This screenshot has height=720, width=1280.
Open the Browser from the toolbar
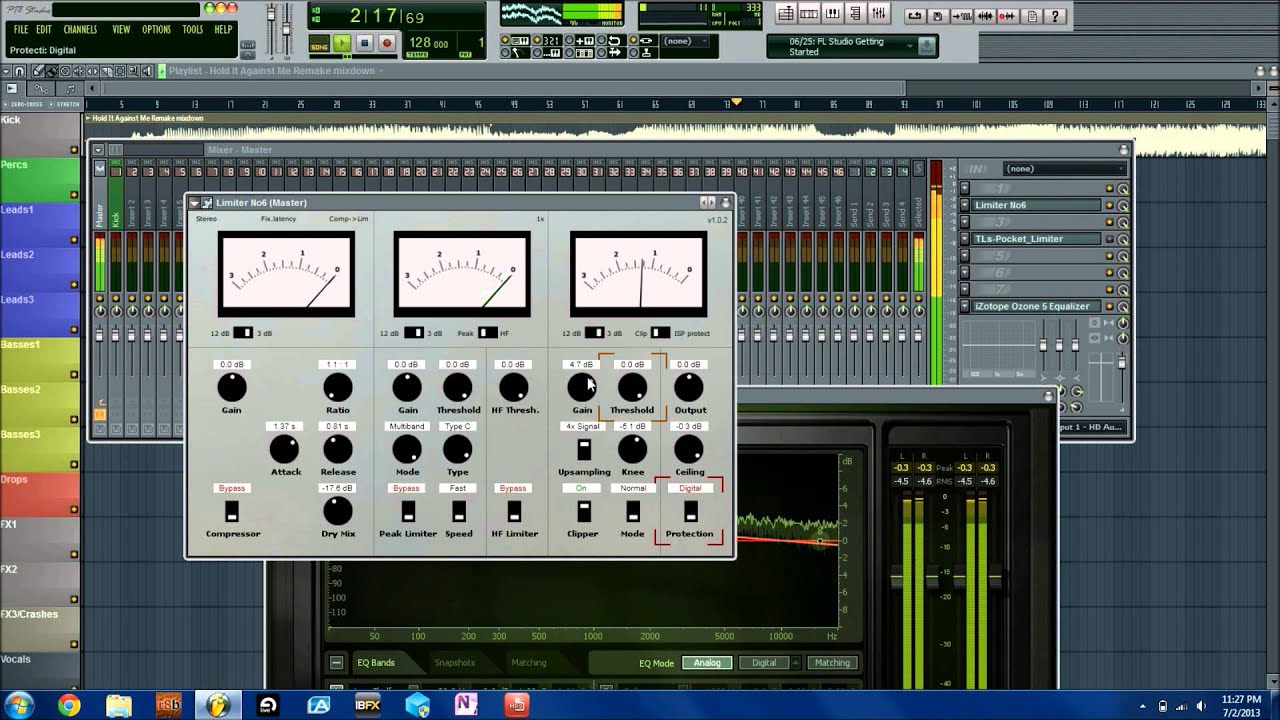pos(856,14)
